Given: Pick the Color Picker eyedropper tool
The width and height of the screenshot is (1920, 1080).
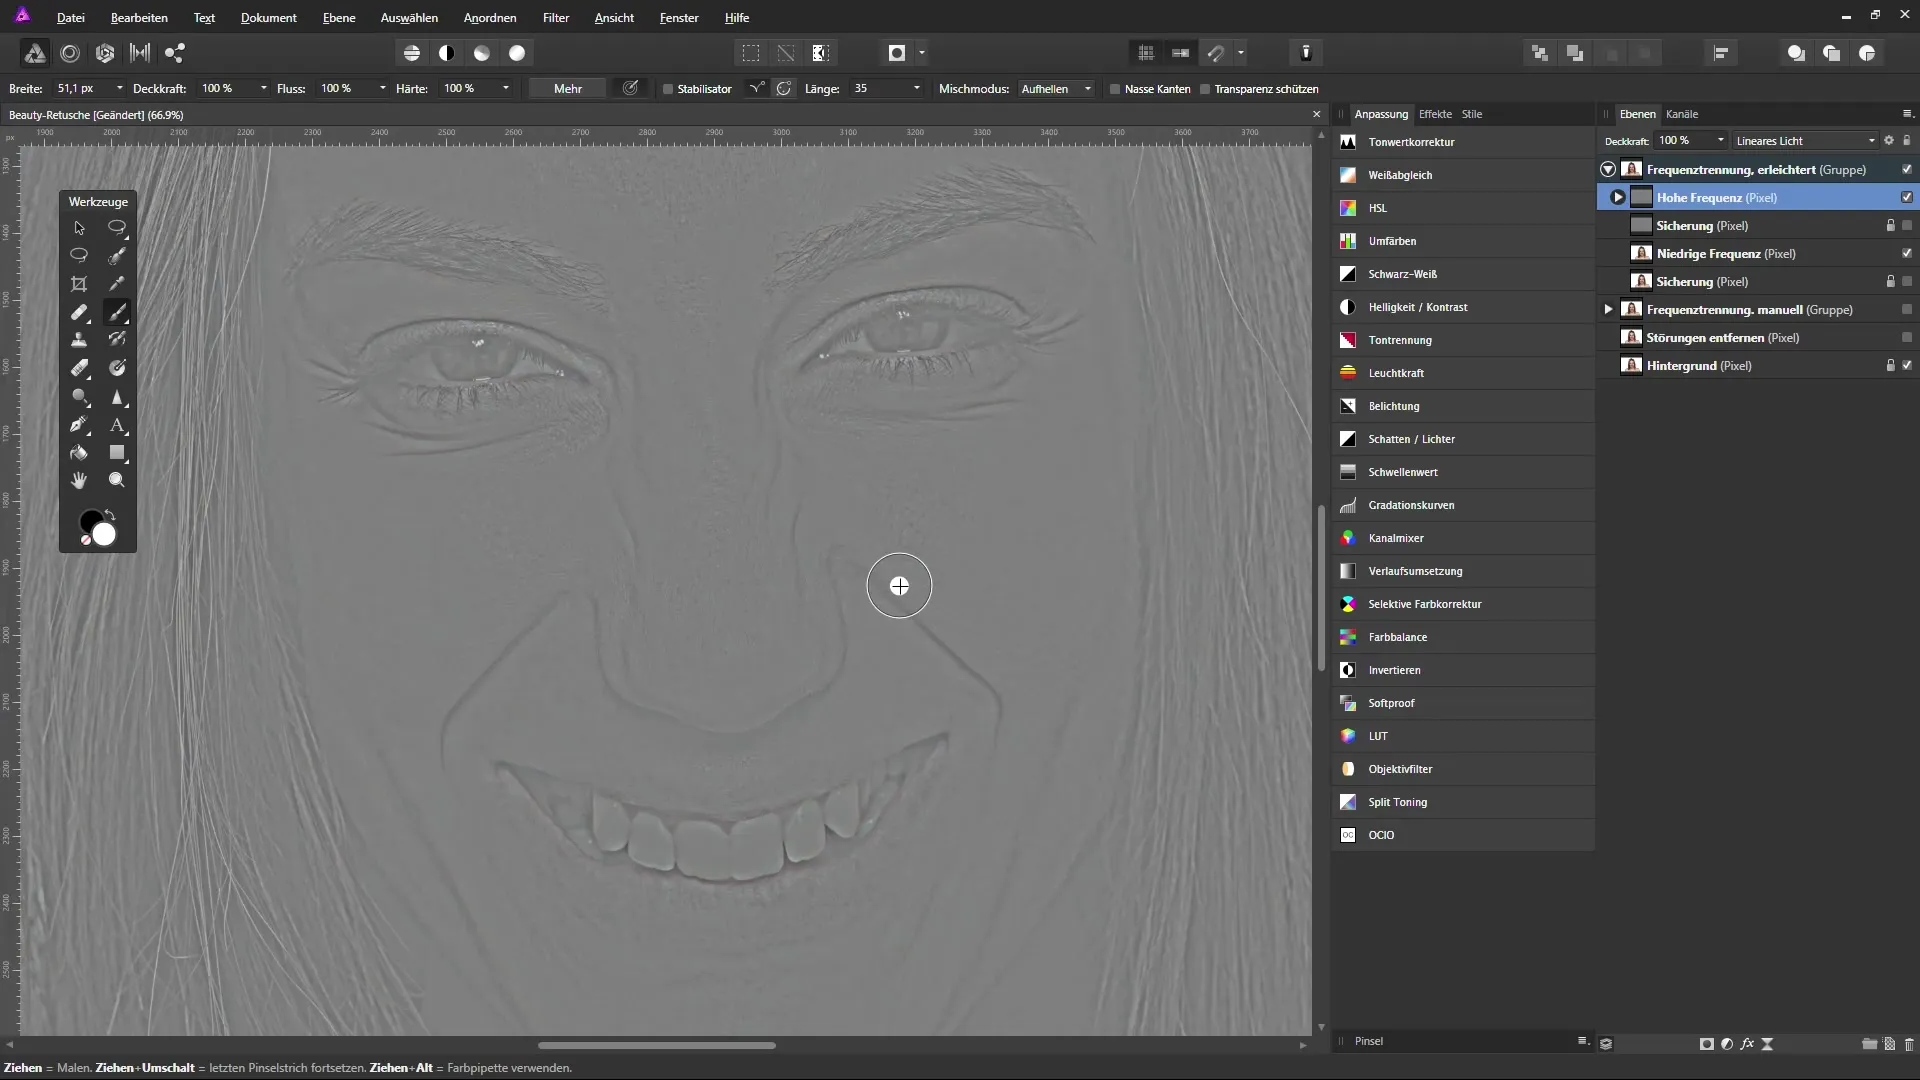Looking at the screenshot, I should [117, 284].
